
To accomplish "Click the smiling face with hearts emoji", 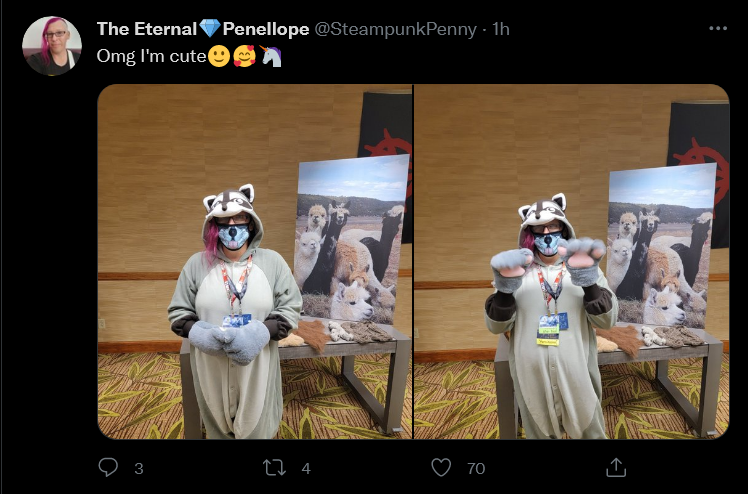I will tap(244, 56).
